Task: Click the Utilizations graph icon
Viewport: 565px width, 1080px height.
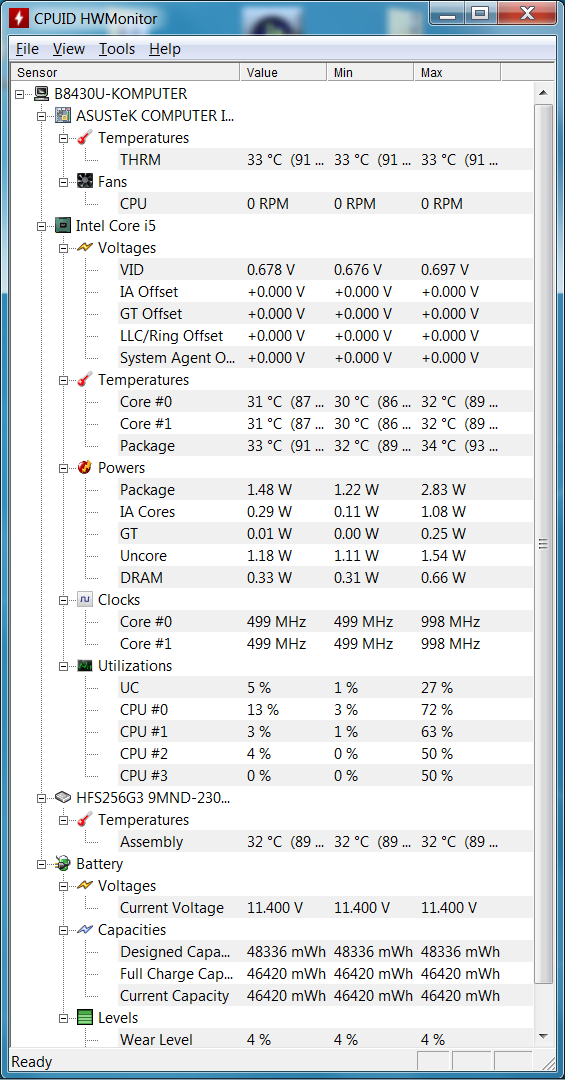Action: [x=85, y=666]
